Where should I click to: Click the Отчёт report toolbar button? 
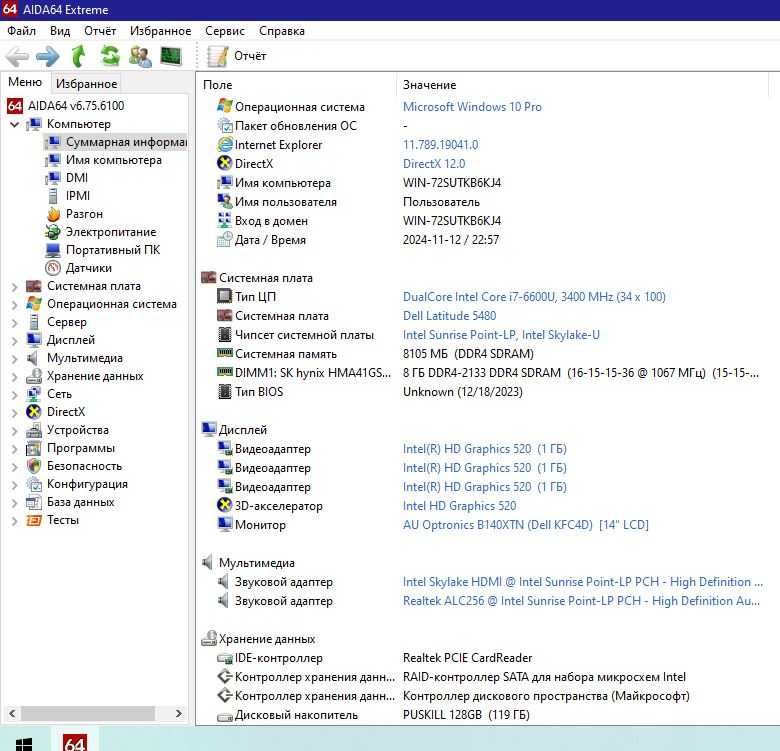tap(237, 56)
